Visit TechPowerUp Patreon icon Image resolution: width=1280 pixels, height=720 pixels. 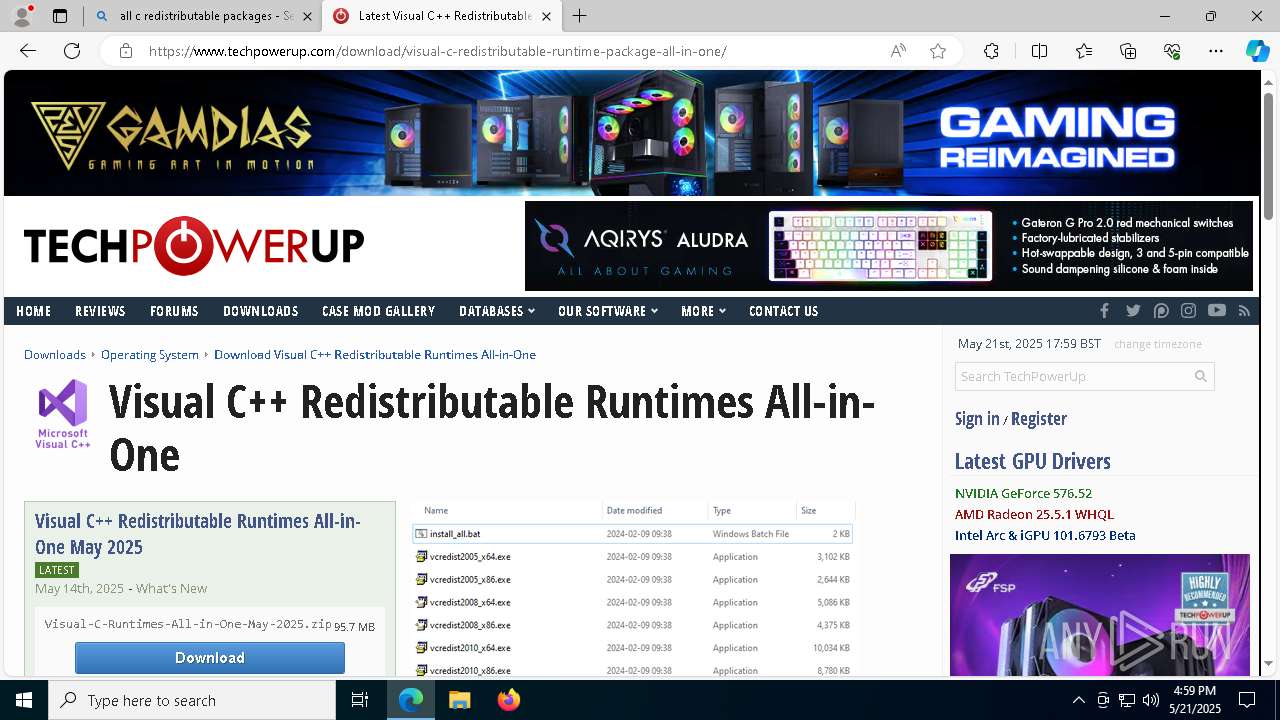point(1161,311)
